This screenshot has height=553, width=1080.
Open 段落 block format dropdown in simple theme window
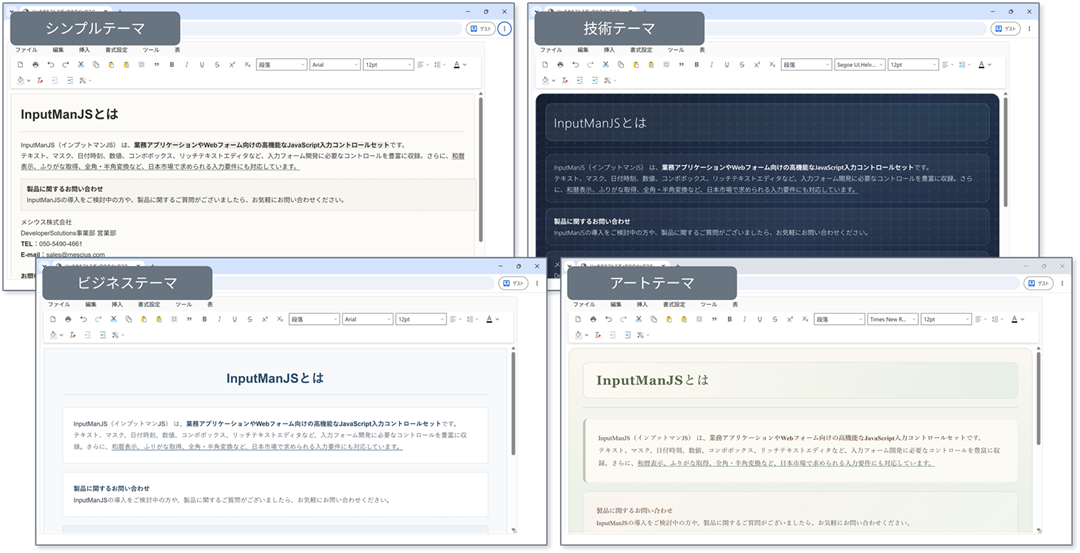[282, 65]
